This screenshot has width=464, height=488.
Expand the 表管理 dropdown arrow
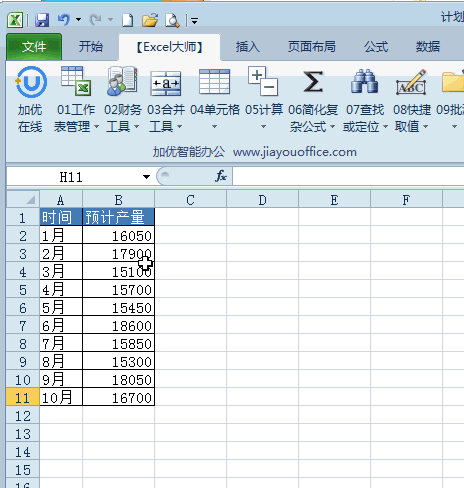(x=96, y=127)
